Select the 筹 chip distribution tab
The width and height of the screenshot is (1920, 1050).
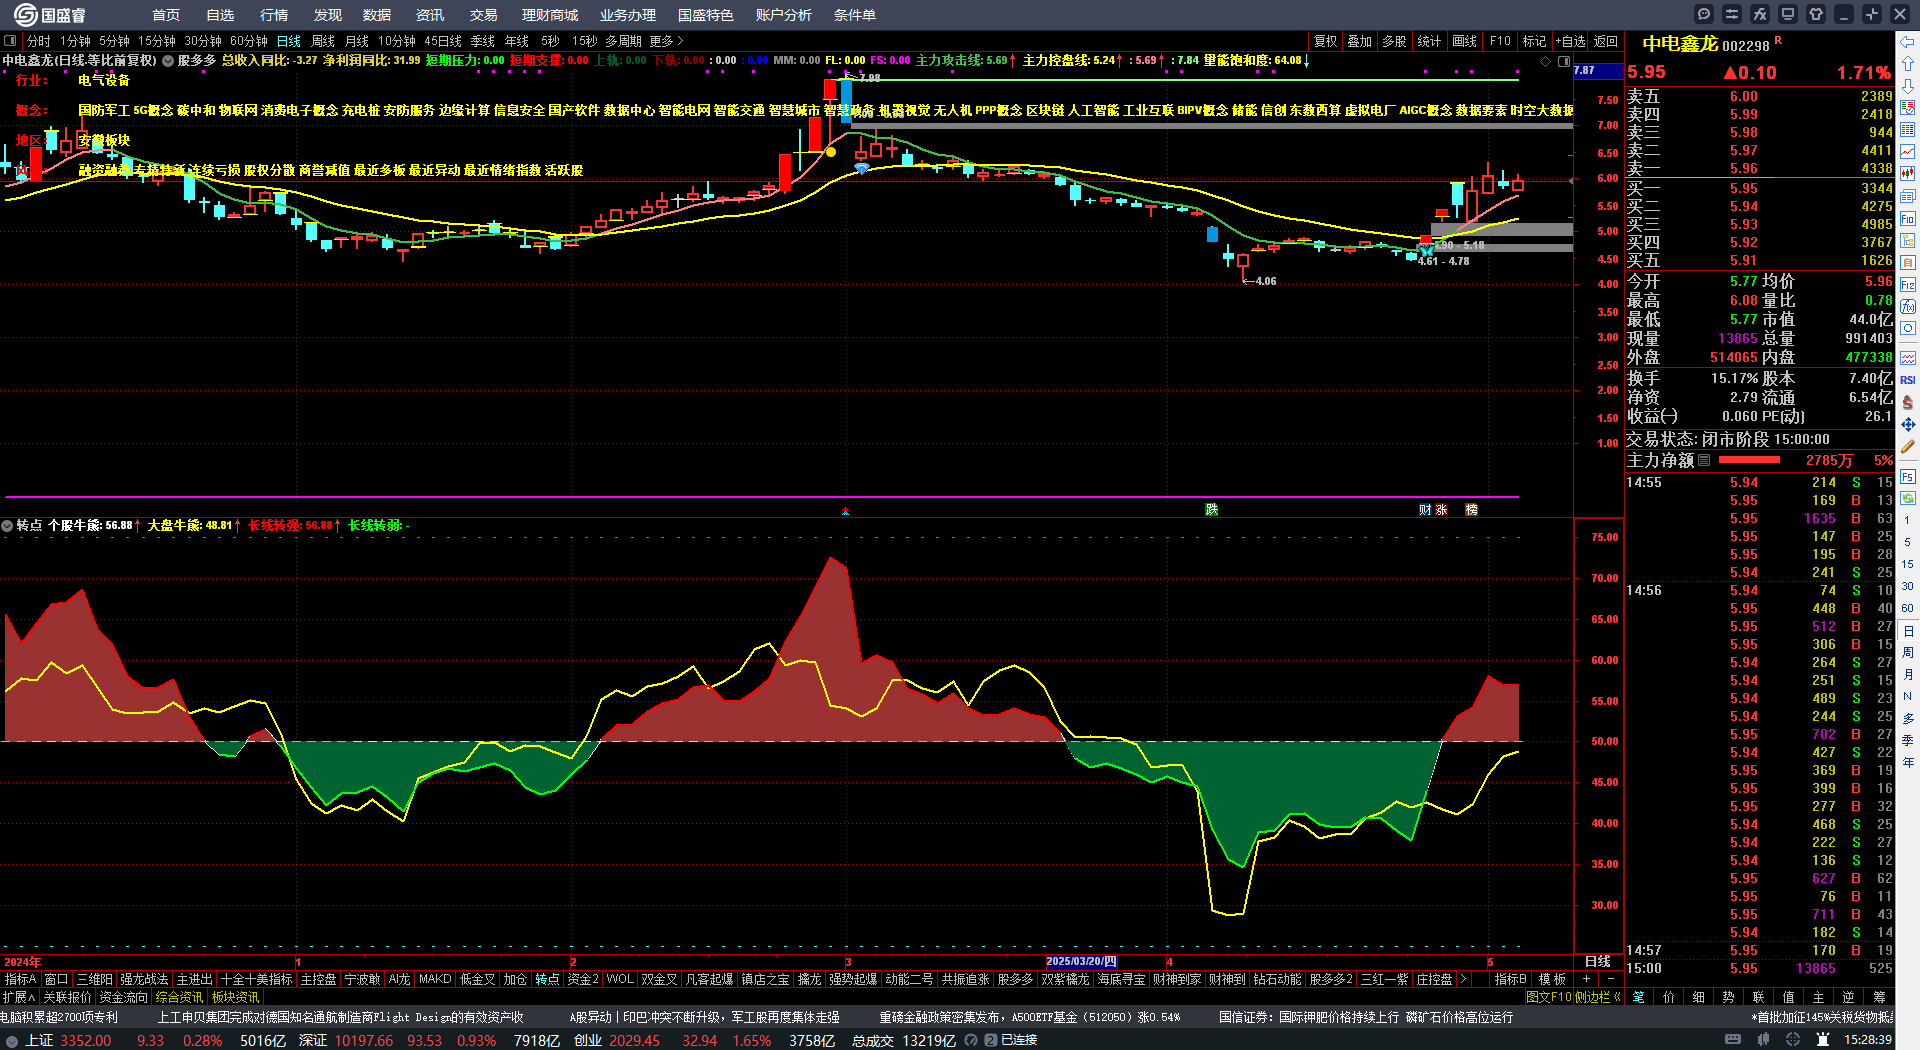click(1880, 997)
